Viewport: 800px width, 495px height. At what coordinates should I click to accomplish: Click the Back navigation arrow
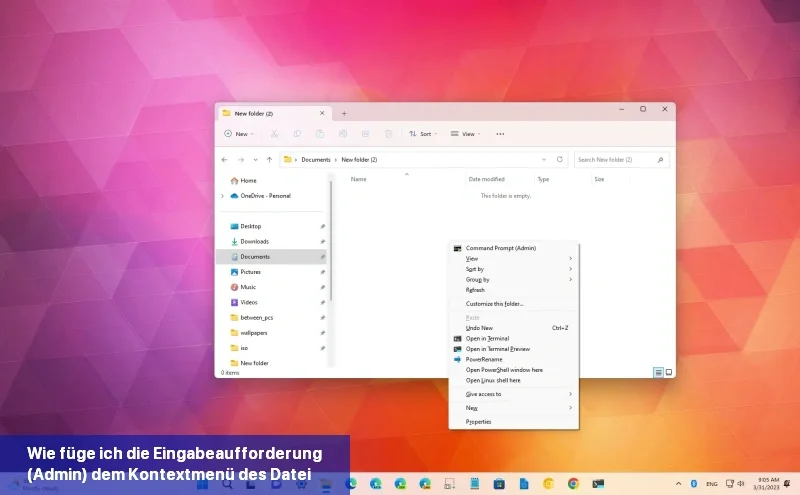(x=226, y=159)
